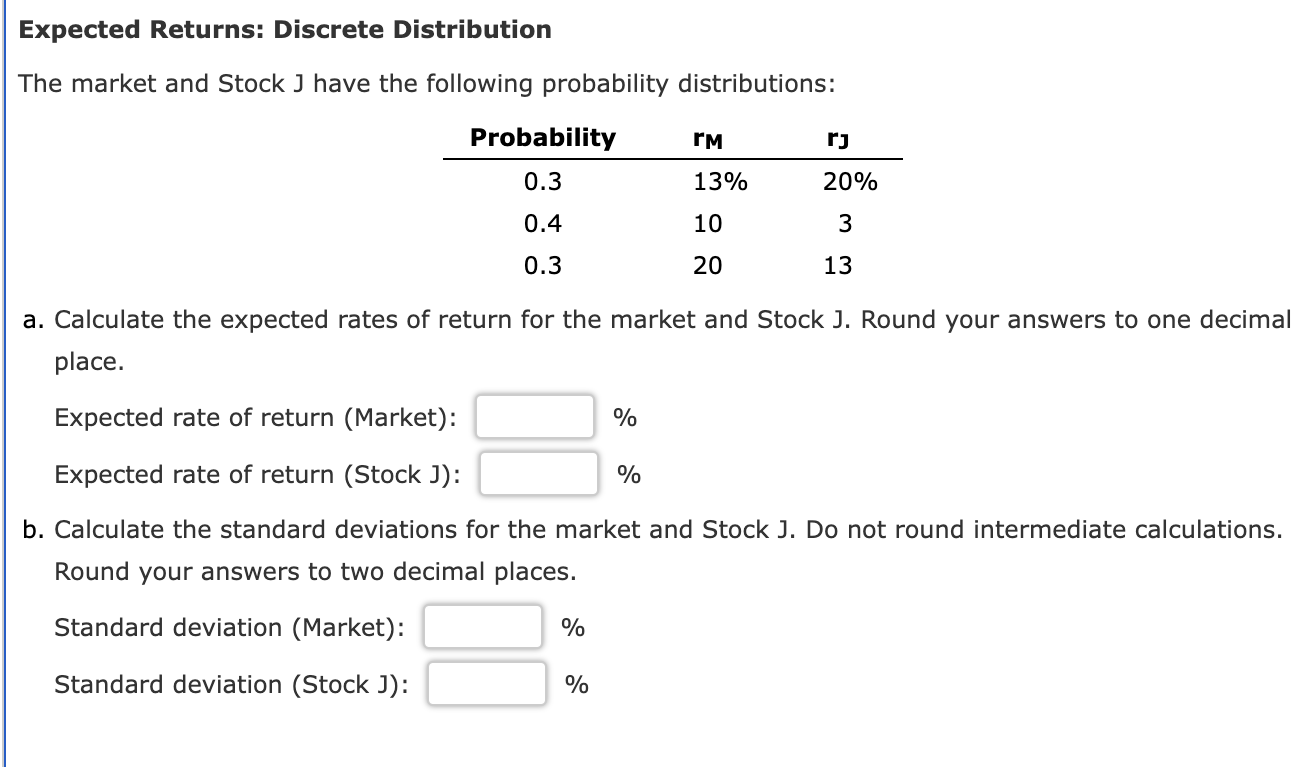The height and width of the screenshot is (767, 1313).
Task: Click the Expected rate of return (Market) input field
Action: coord(534,418)
